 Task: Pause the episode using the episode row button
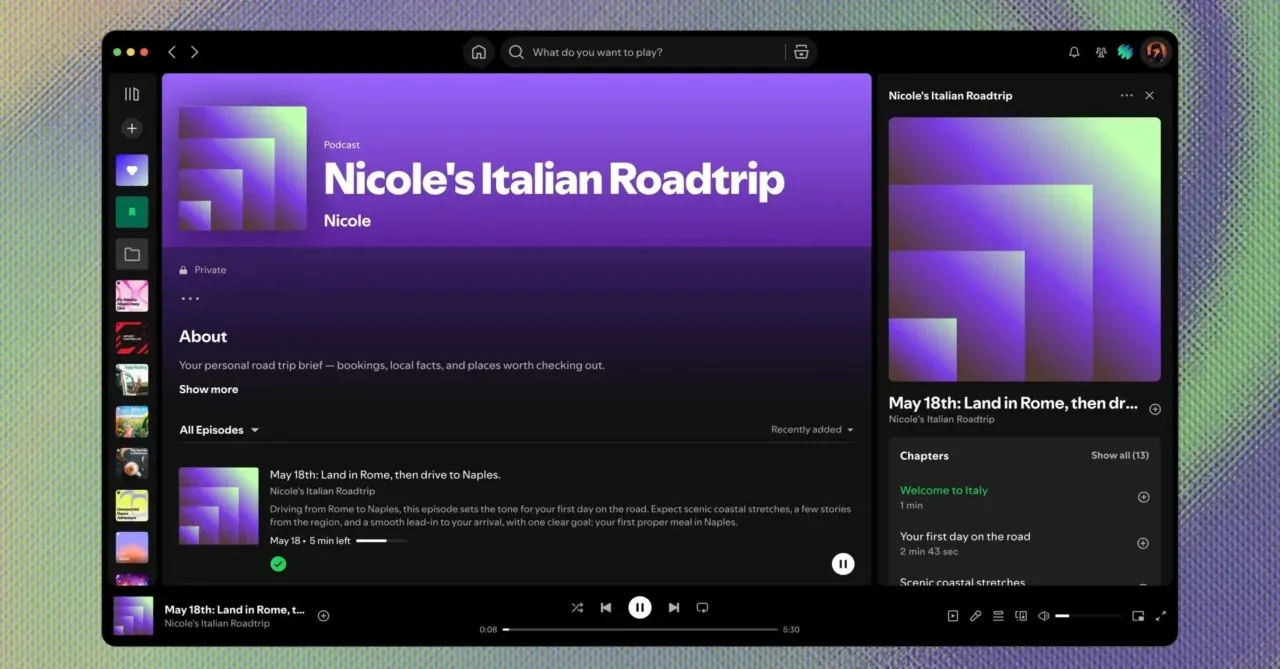coord(843,564)
